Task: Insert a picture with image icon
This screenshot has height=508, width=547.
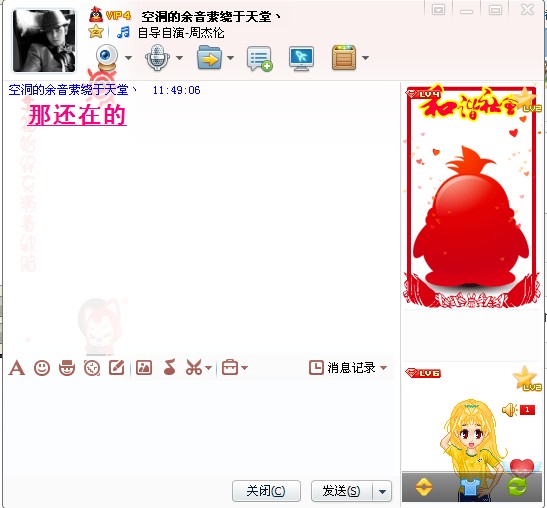Action: (144, 367)
